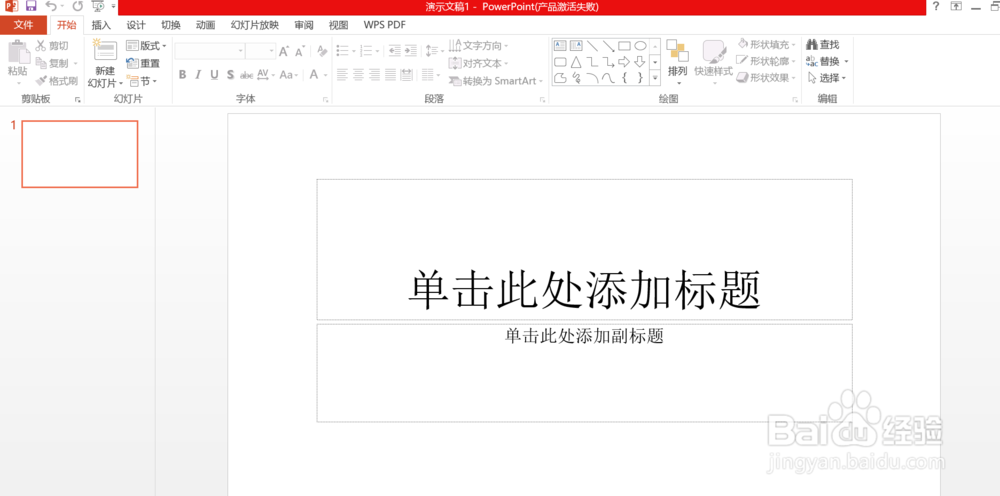Toggle Underline formatting
This screenshot has height=496, width=1000.
point(214,75)
